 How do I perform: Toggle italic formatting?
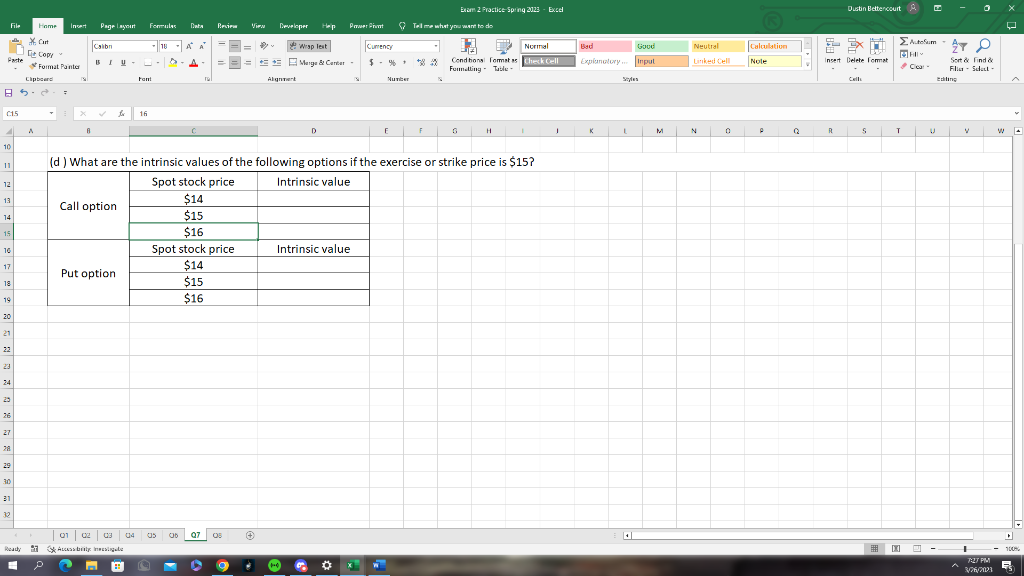[x=110, y=63]
